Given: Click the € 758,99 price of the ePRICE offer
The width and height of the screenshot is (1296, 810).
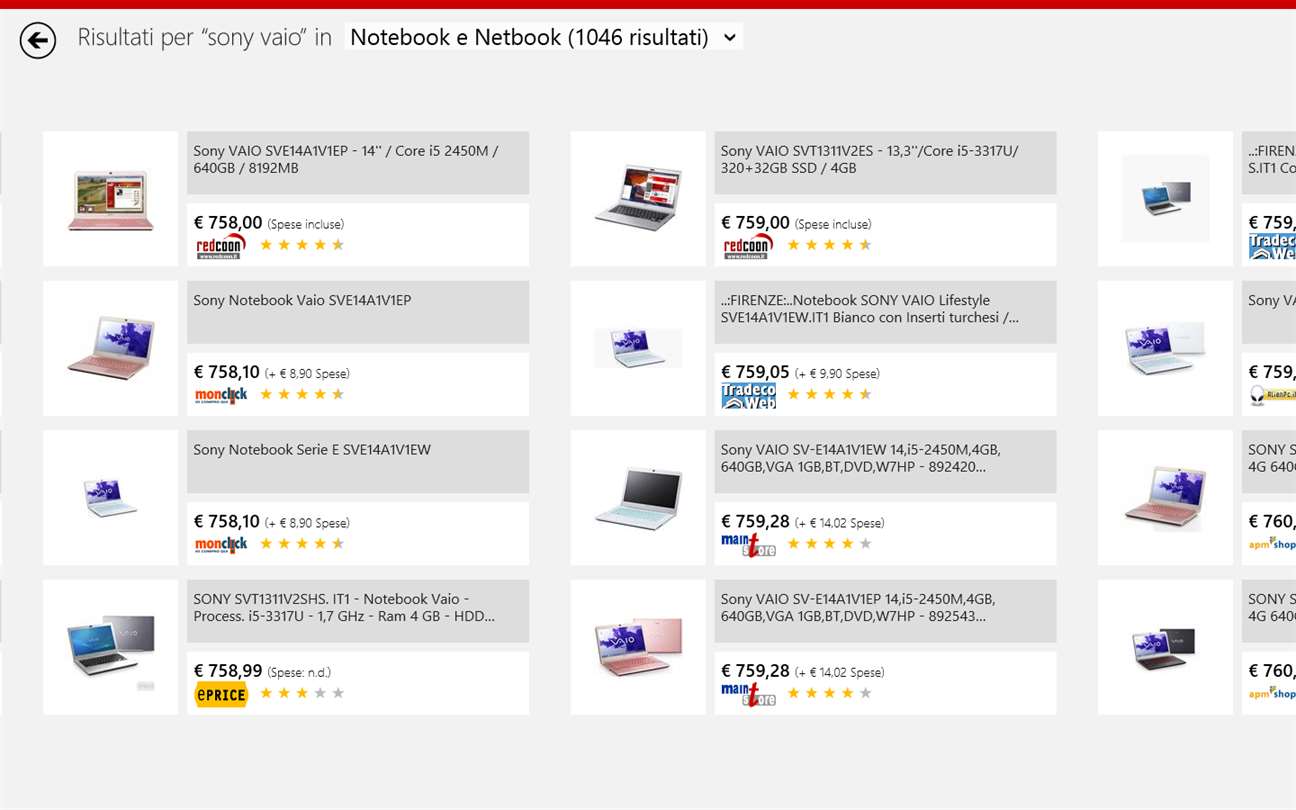Looking at the screenshot, I should pos(228,671).
